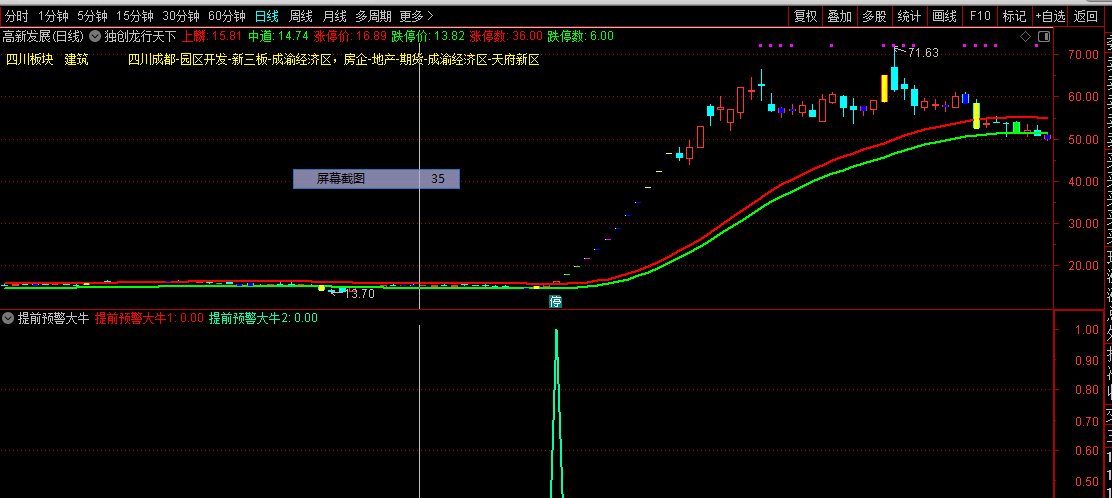Open the main chart indicator dropdown arrow
This screenshot has height=498, width=1112.
[x=95, y=36]
